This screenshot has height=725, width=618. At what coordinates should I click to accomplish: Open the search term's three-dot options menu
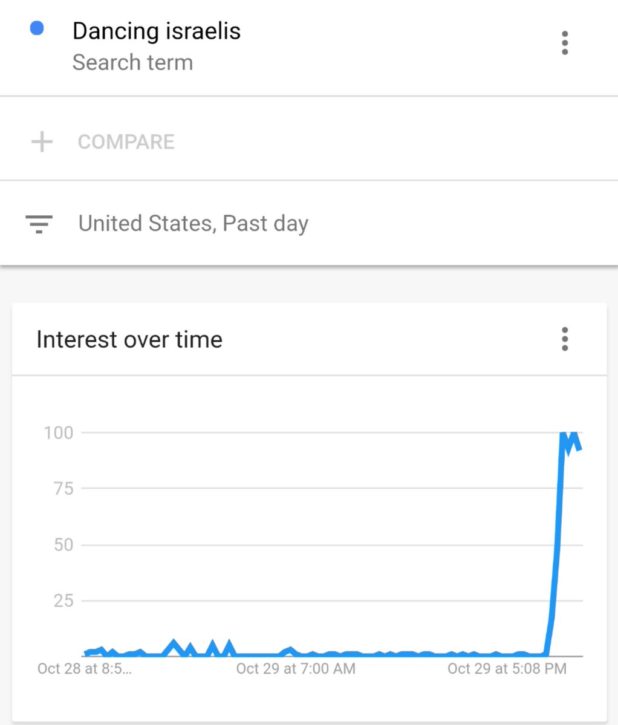click(x=565, y=43)
